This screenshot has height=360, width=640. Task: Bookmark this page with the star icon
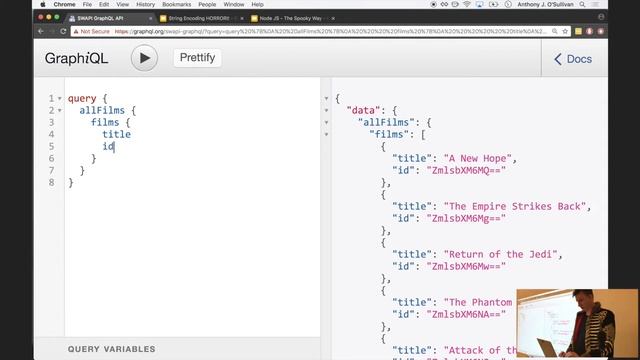[x=565, y=31]
